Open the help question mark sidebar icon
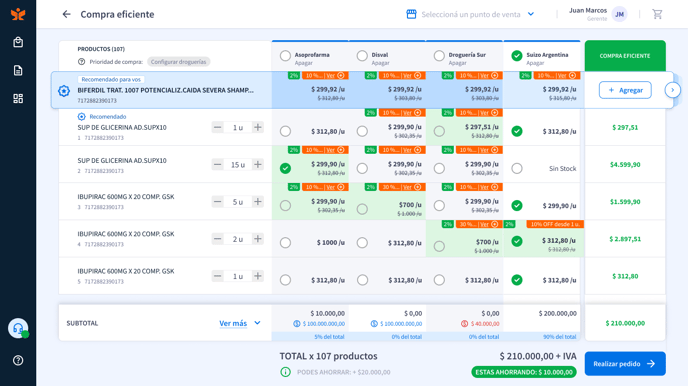 (18, 360)
